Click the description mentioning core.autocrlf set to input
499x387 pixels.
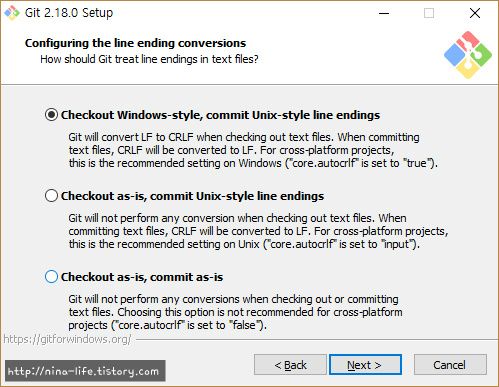(x=258, y=231)
